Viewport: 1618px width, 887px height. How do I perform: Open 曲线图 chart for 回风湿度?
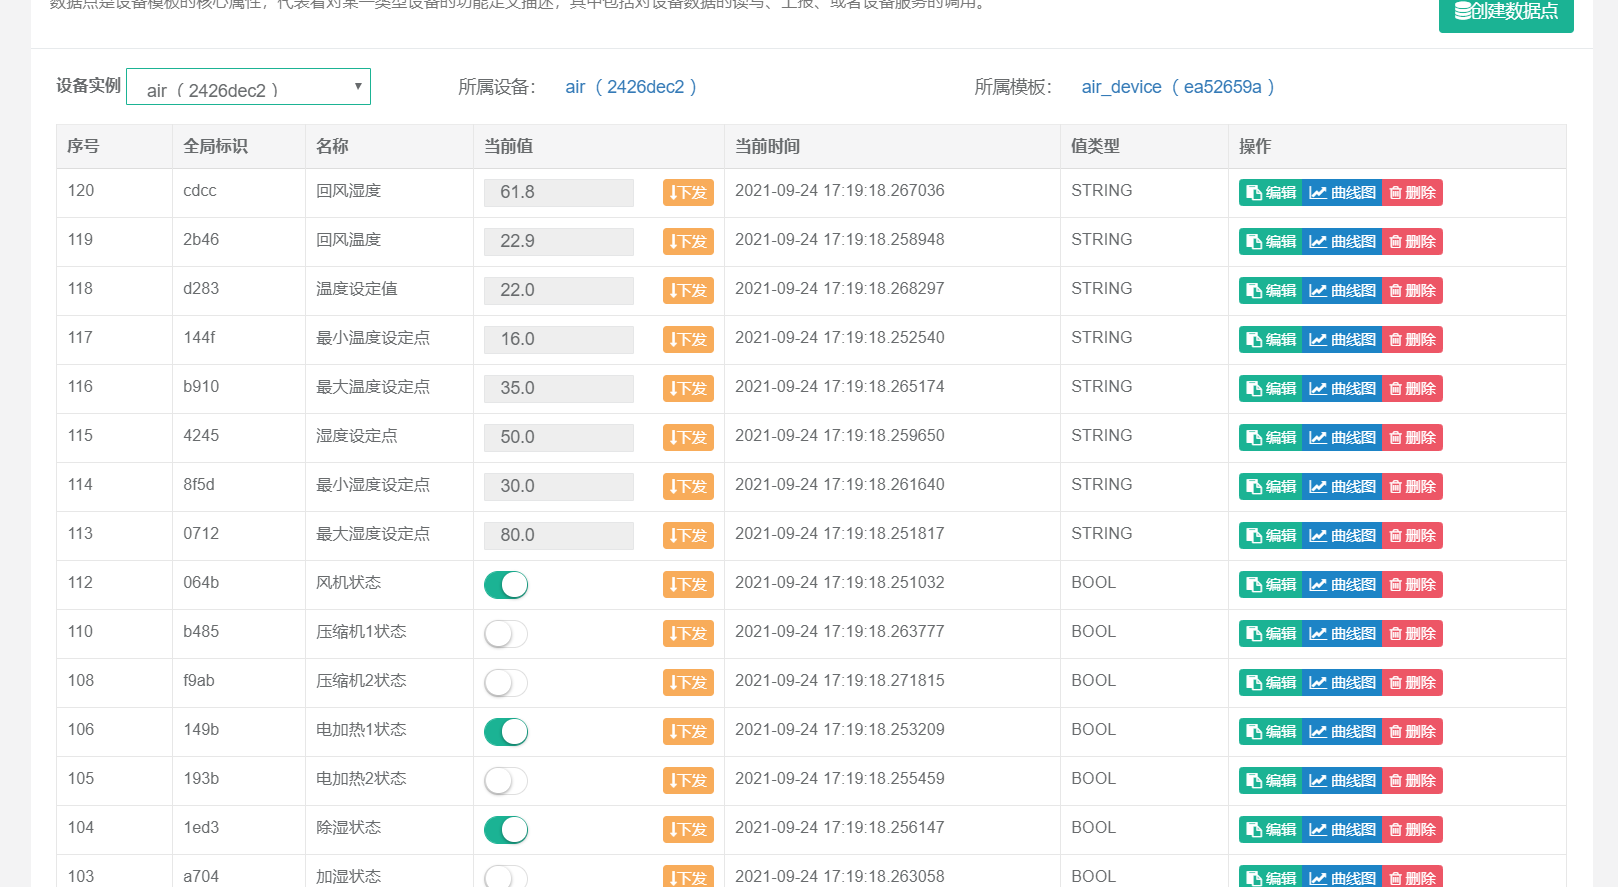(x=1342, y=193)
